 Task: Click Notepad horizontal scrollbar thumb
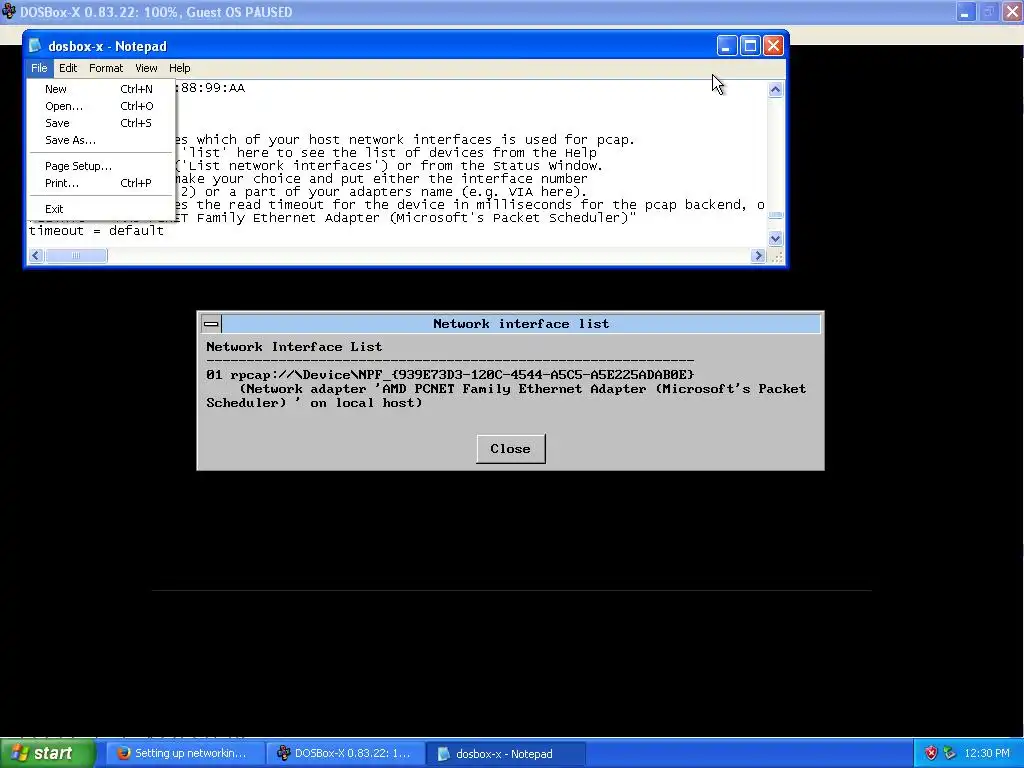(x=76, y=256)
